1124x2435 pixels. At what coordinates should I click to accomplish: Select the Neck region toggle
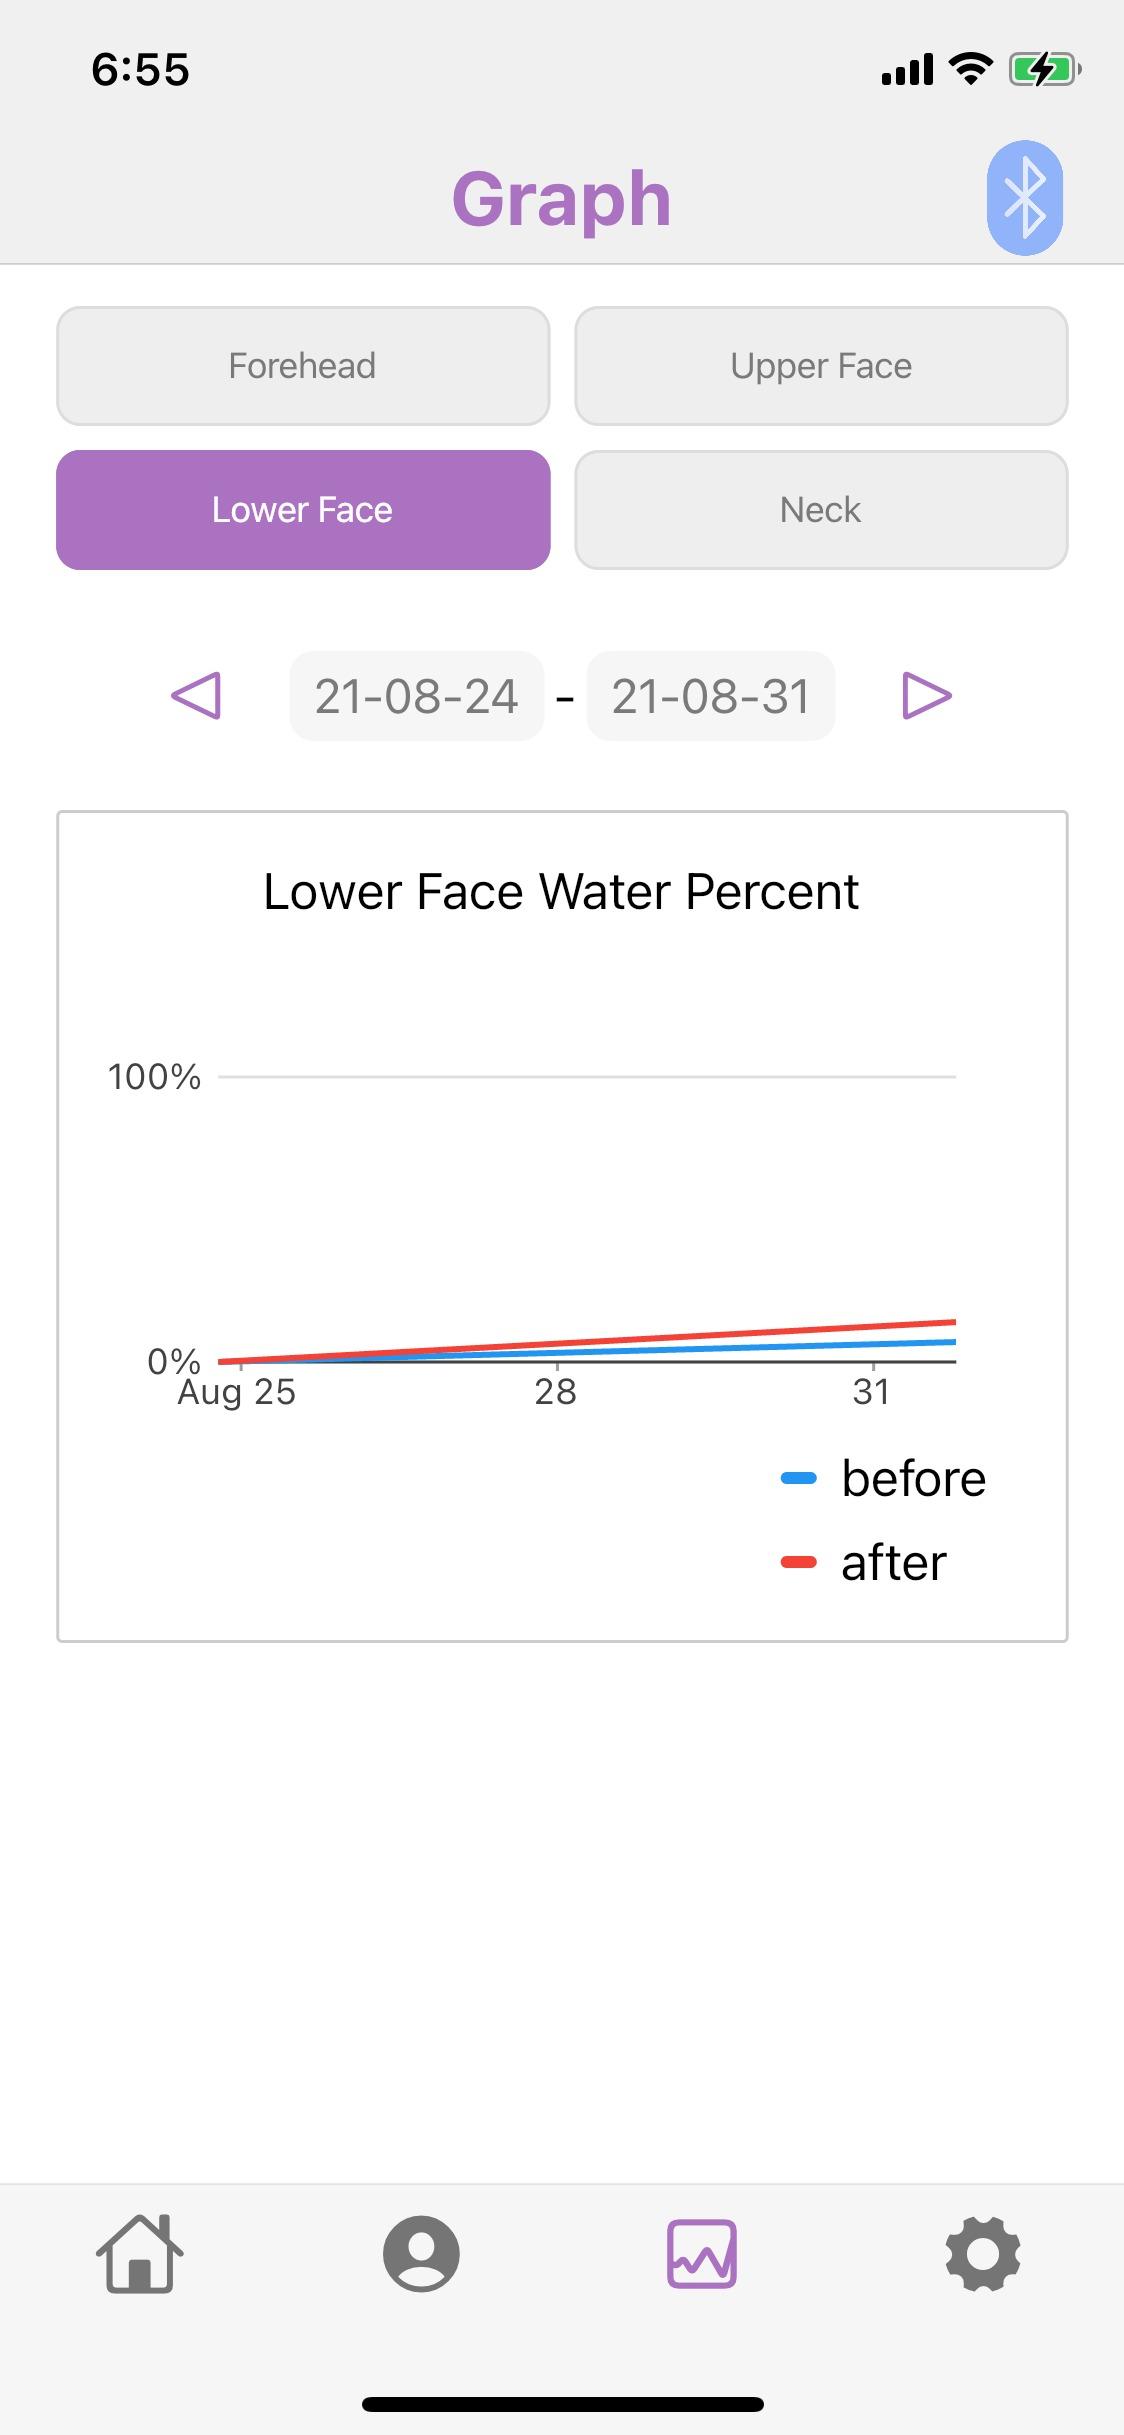(821, 510)
